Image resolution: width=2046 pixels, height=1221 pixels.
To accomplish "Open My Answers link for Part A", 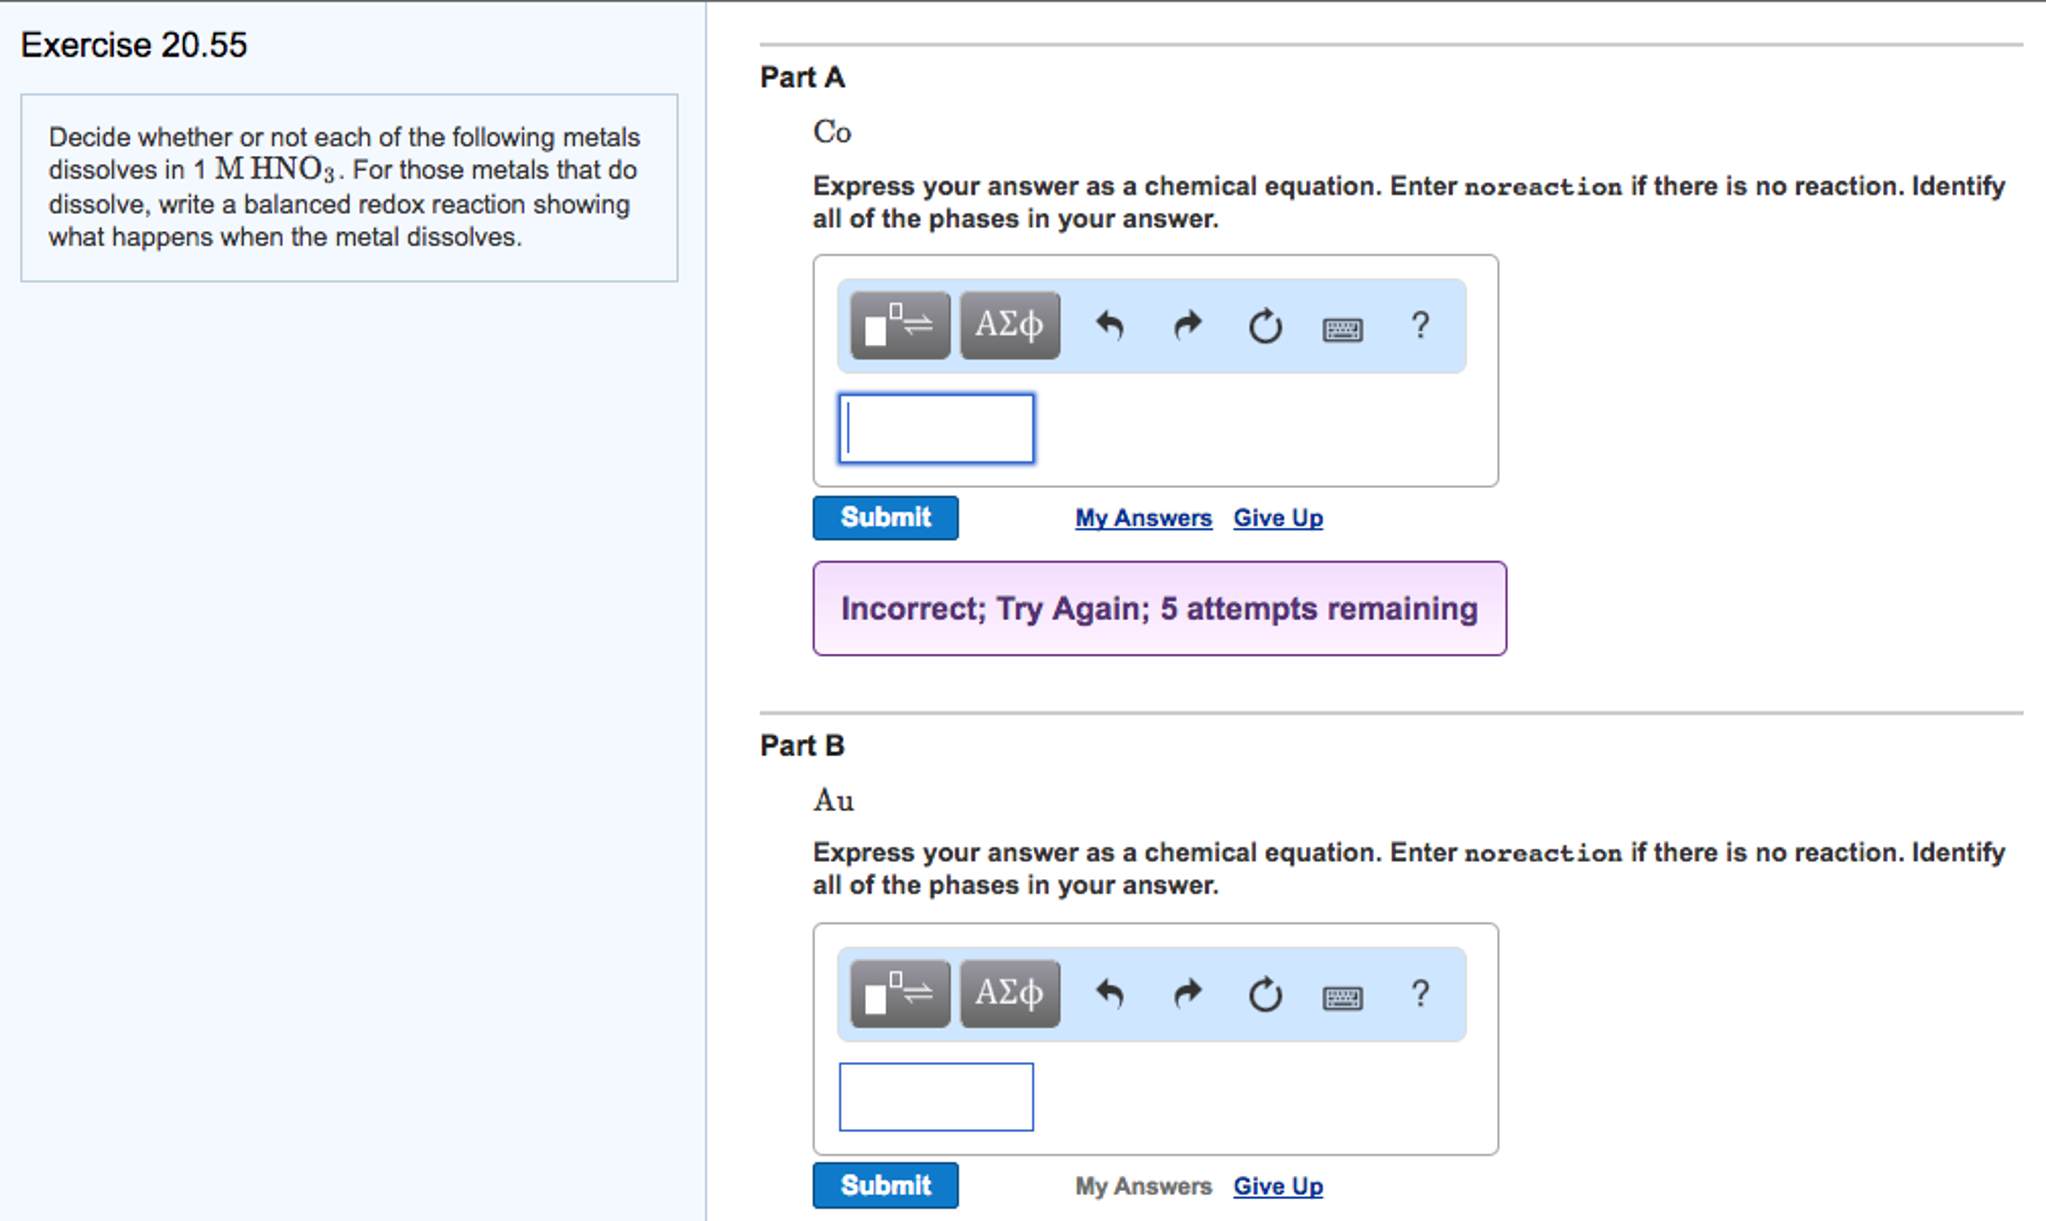I will pos(1143,518).
